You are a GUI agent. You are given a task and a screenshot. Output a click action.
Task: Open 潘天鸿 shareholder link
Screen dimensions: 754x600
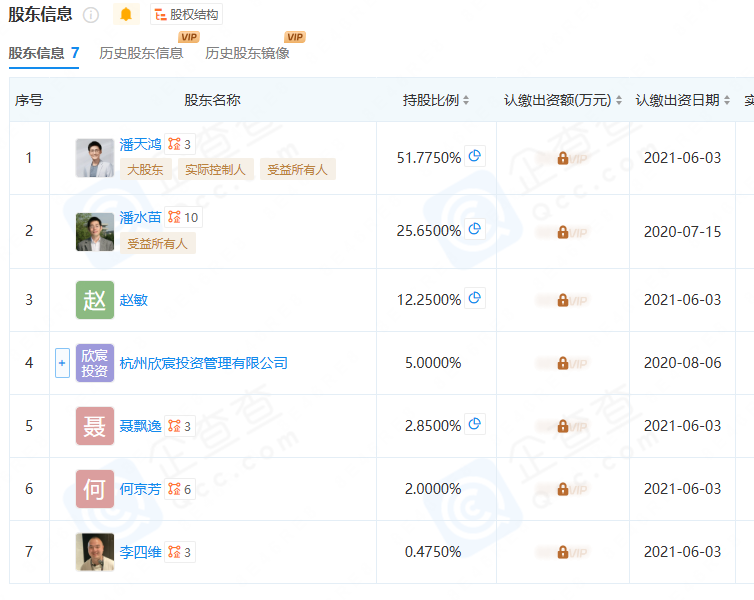point(140,144)
